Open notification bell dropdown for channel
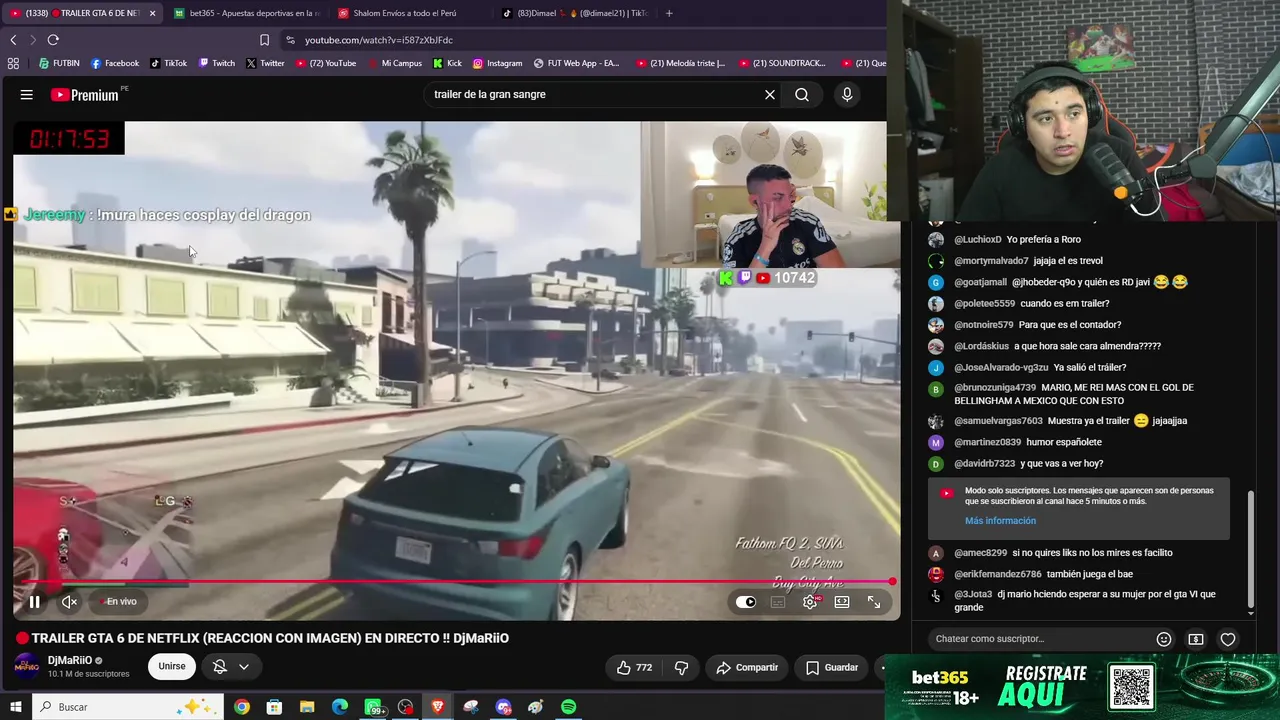 tap(231, 667)
